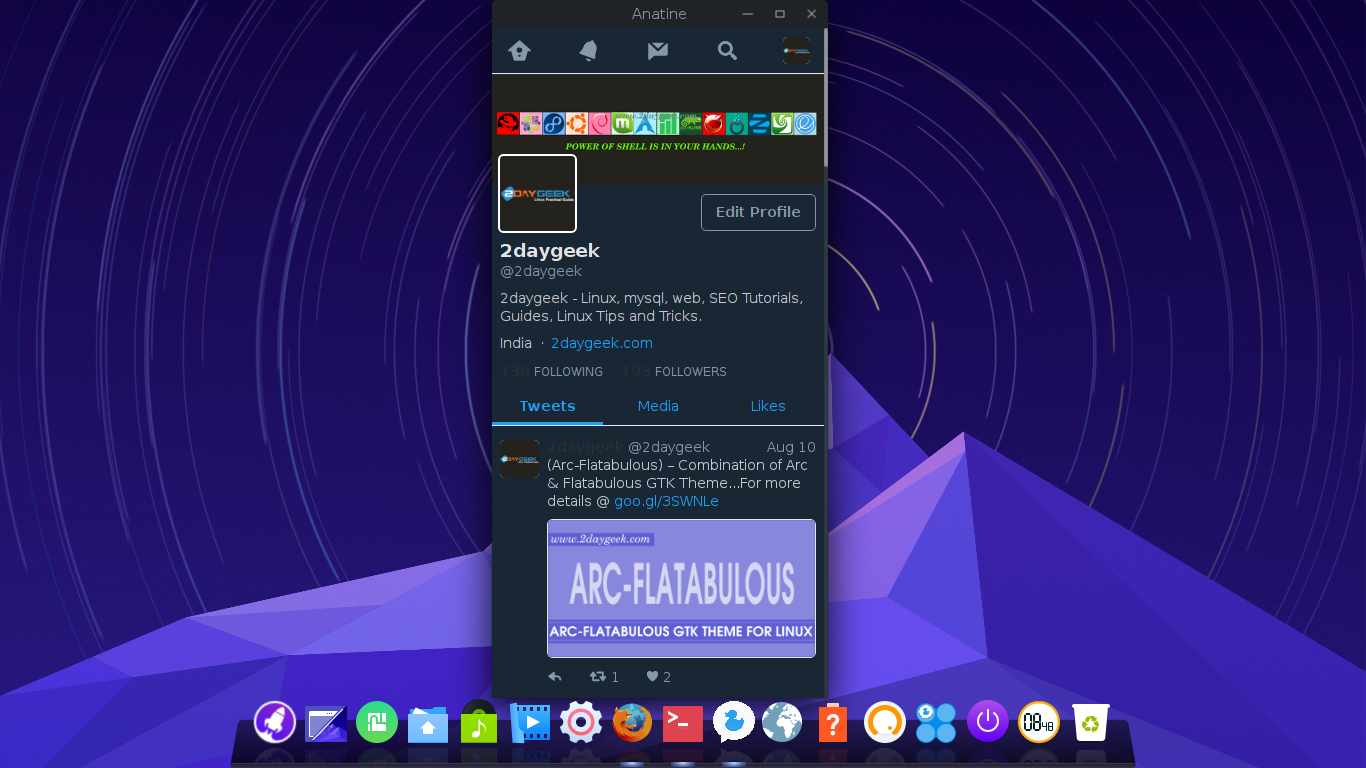Screen dimensions: 1366x768
Task: Open the music player dock icon
Action: pyautogui.click(x=479, y=721)
